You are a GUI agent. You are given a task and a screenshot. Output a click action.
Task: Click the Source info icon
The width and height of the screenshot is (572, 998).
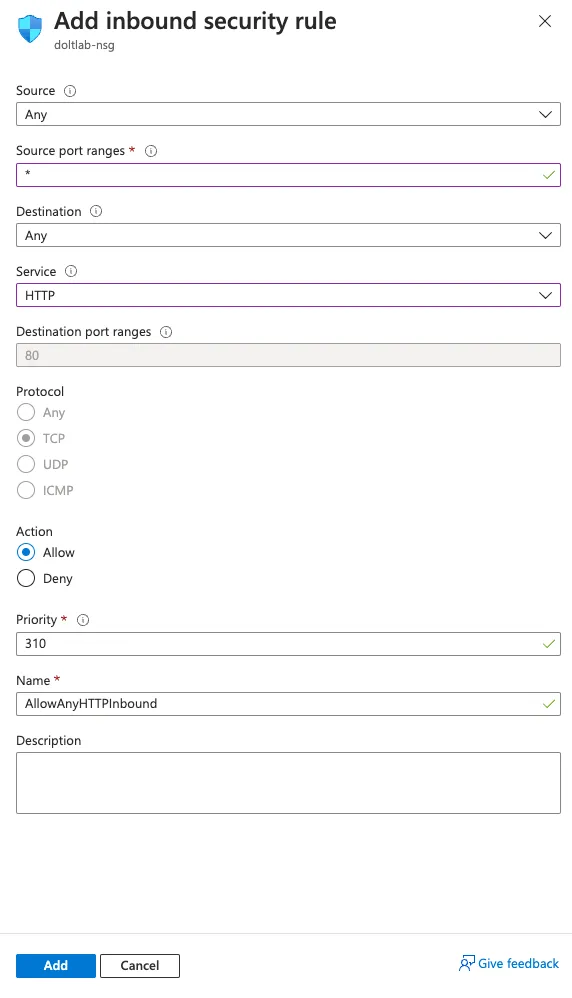coord(70,91)
